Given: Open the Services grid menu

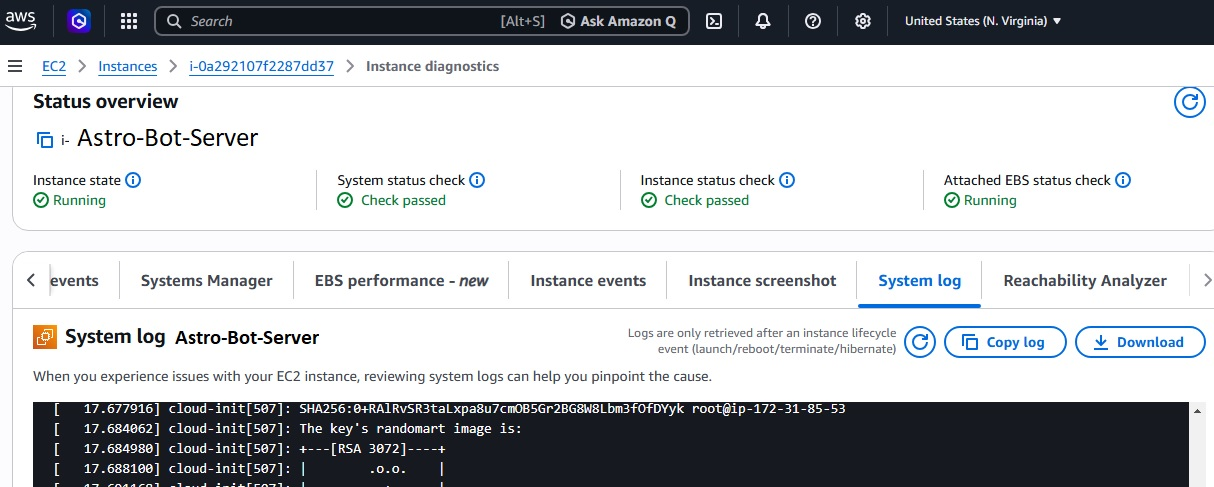Looking at the screenshot, I should (129, 21).
